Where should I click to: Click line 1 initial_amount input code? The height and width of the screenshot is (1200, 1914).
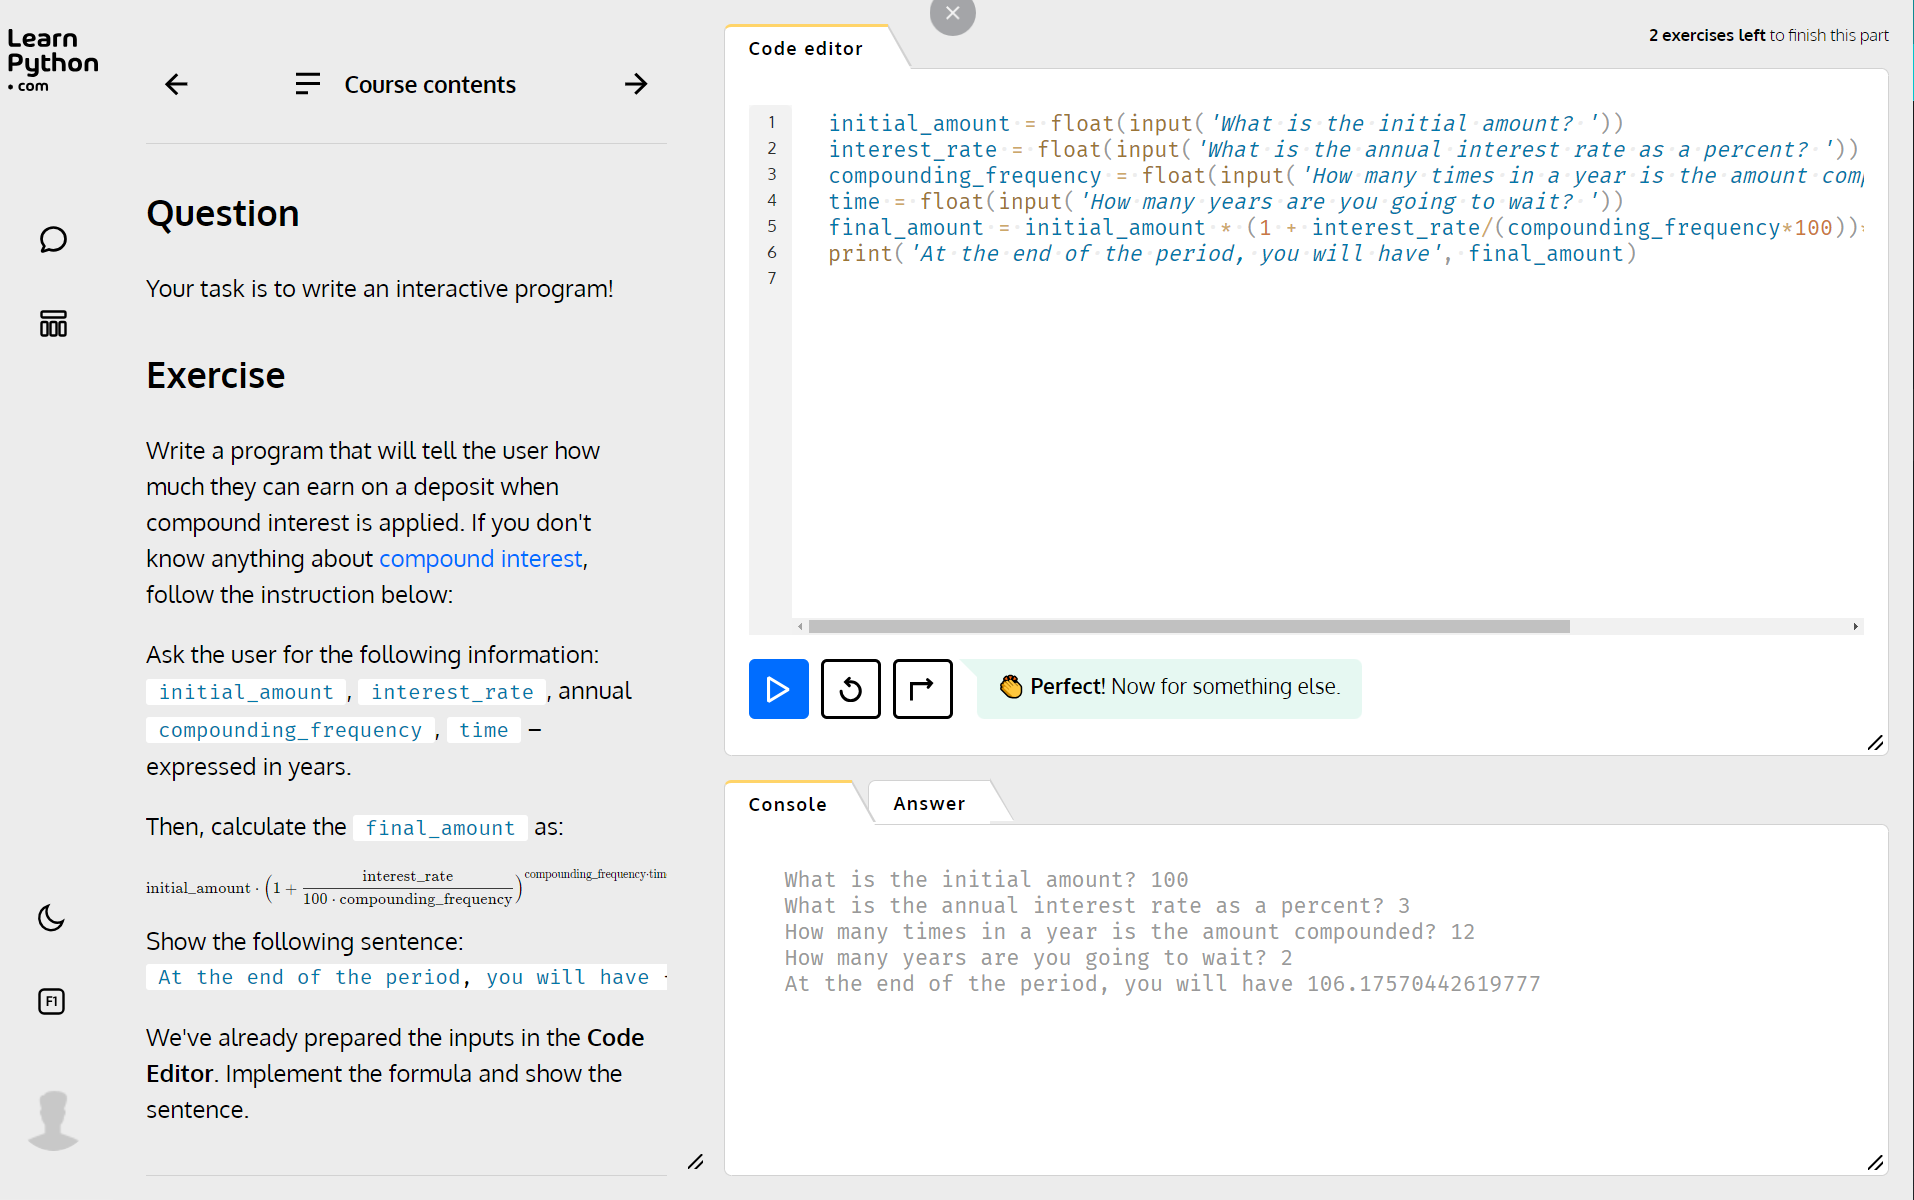[1226, 124]
